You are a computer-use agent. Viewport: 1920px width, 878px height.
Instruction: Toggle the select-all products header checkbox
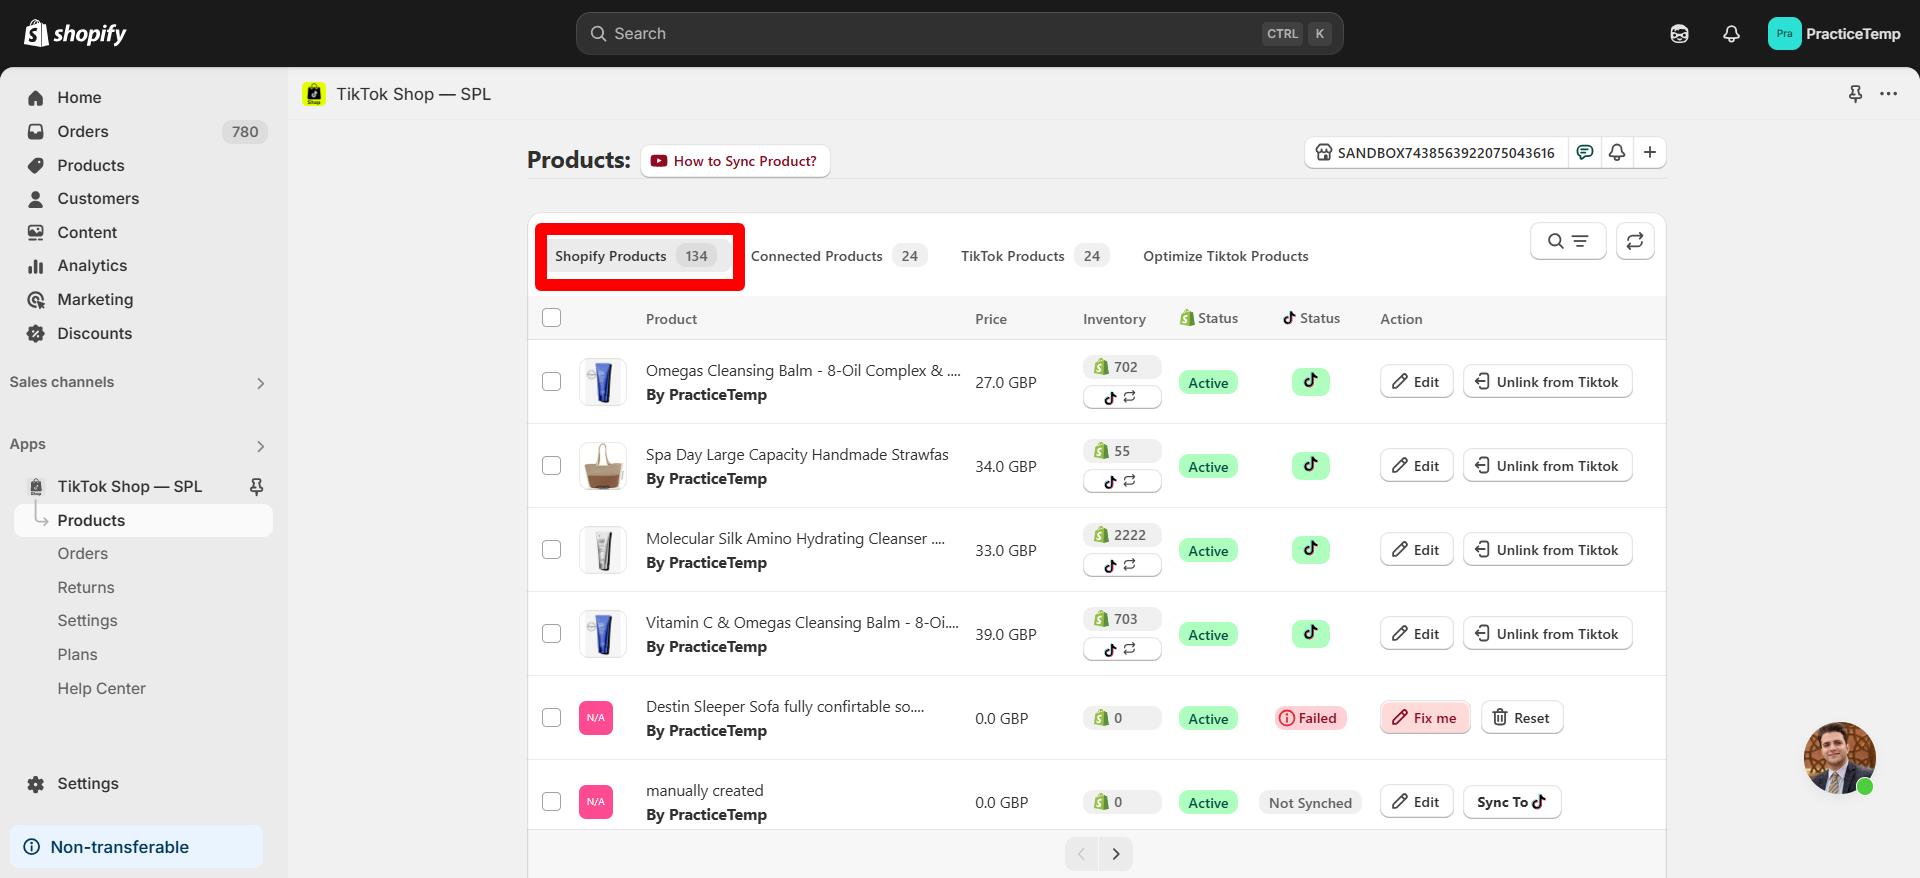click(551, 318)
